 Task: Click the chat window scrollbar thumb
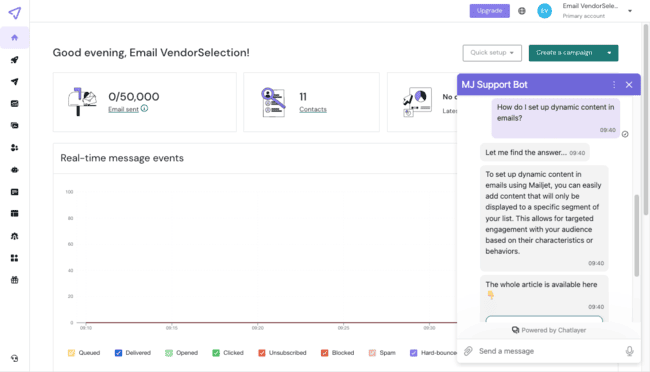[637, 236]
